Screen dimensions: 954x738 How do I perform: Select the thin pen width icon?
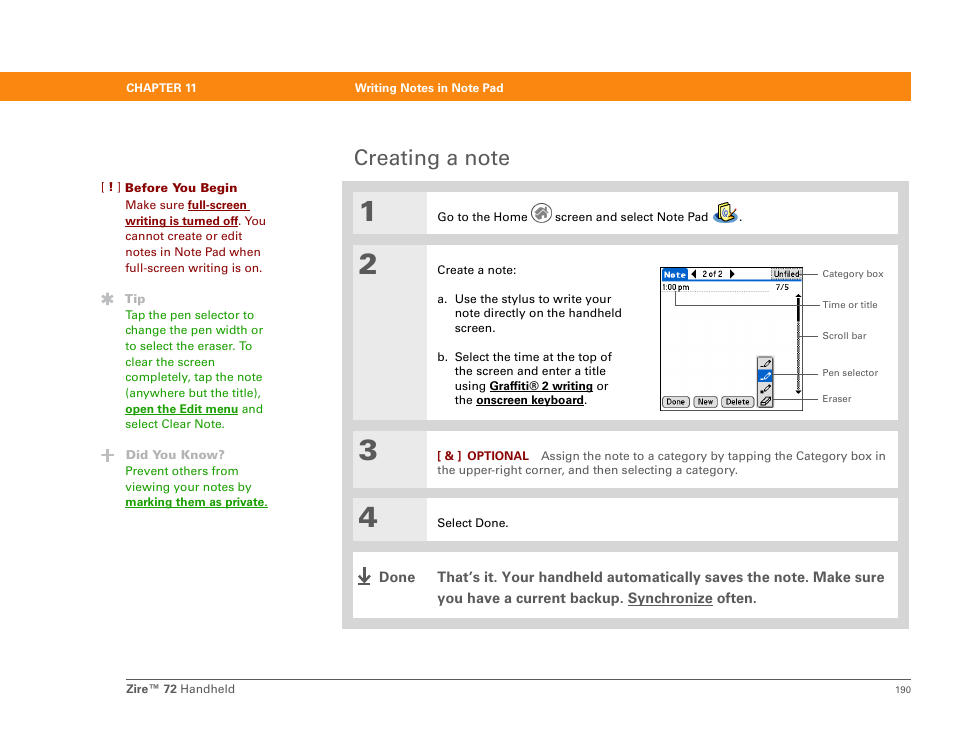765,364
